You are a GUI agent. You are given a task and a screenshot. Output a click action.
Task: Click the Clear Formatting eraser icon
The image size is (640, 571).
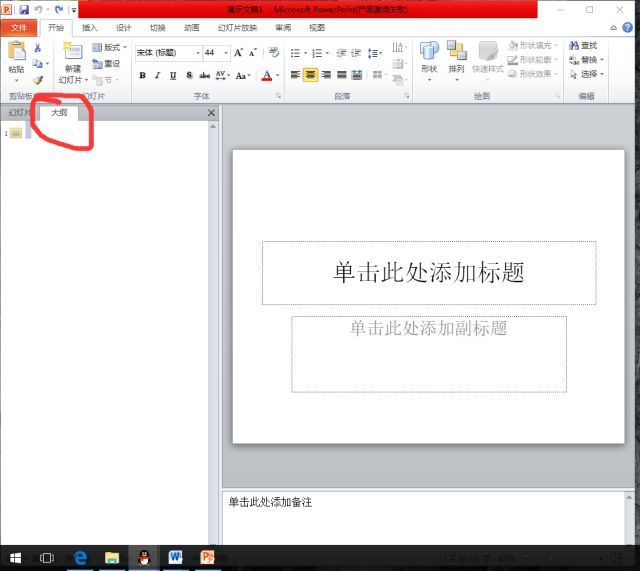274,52
